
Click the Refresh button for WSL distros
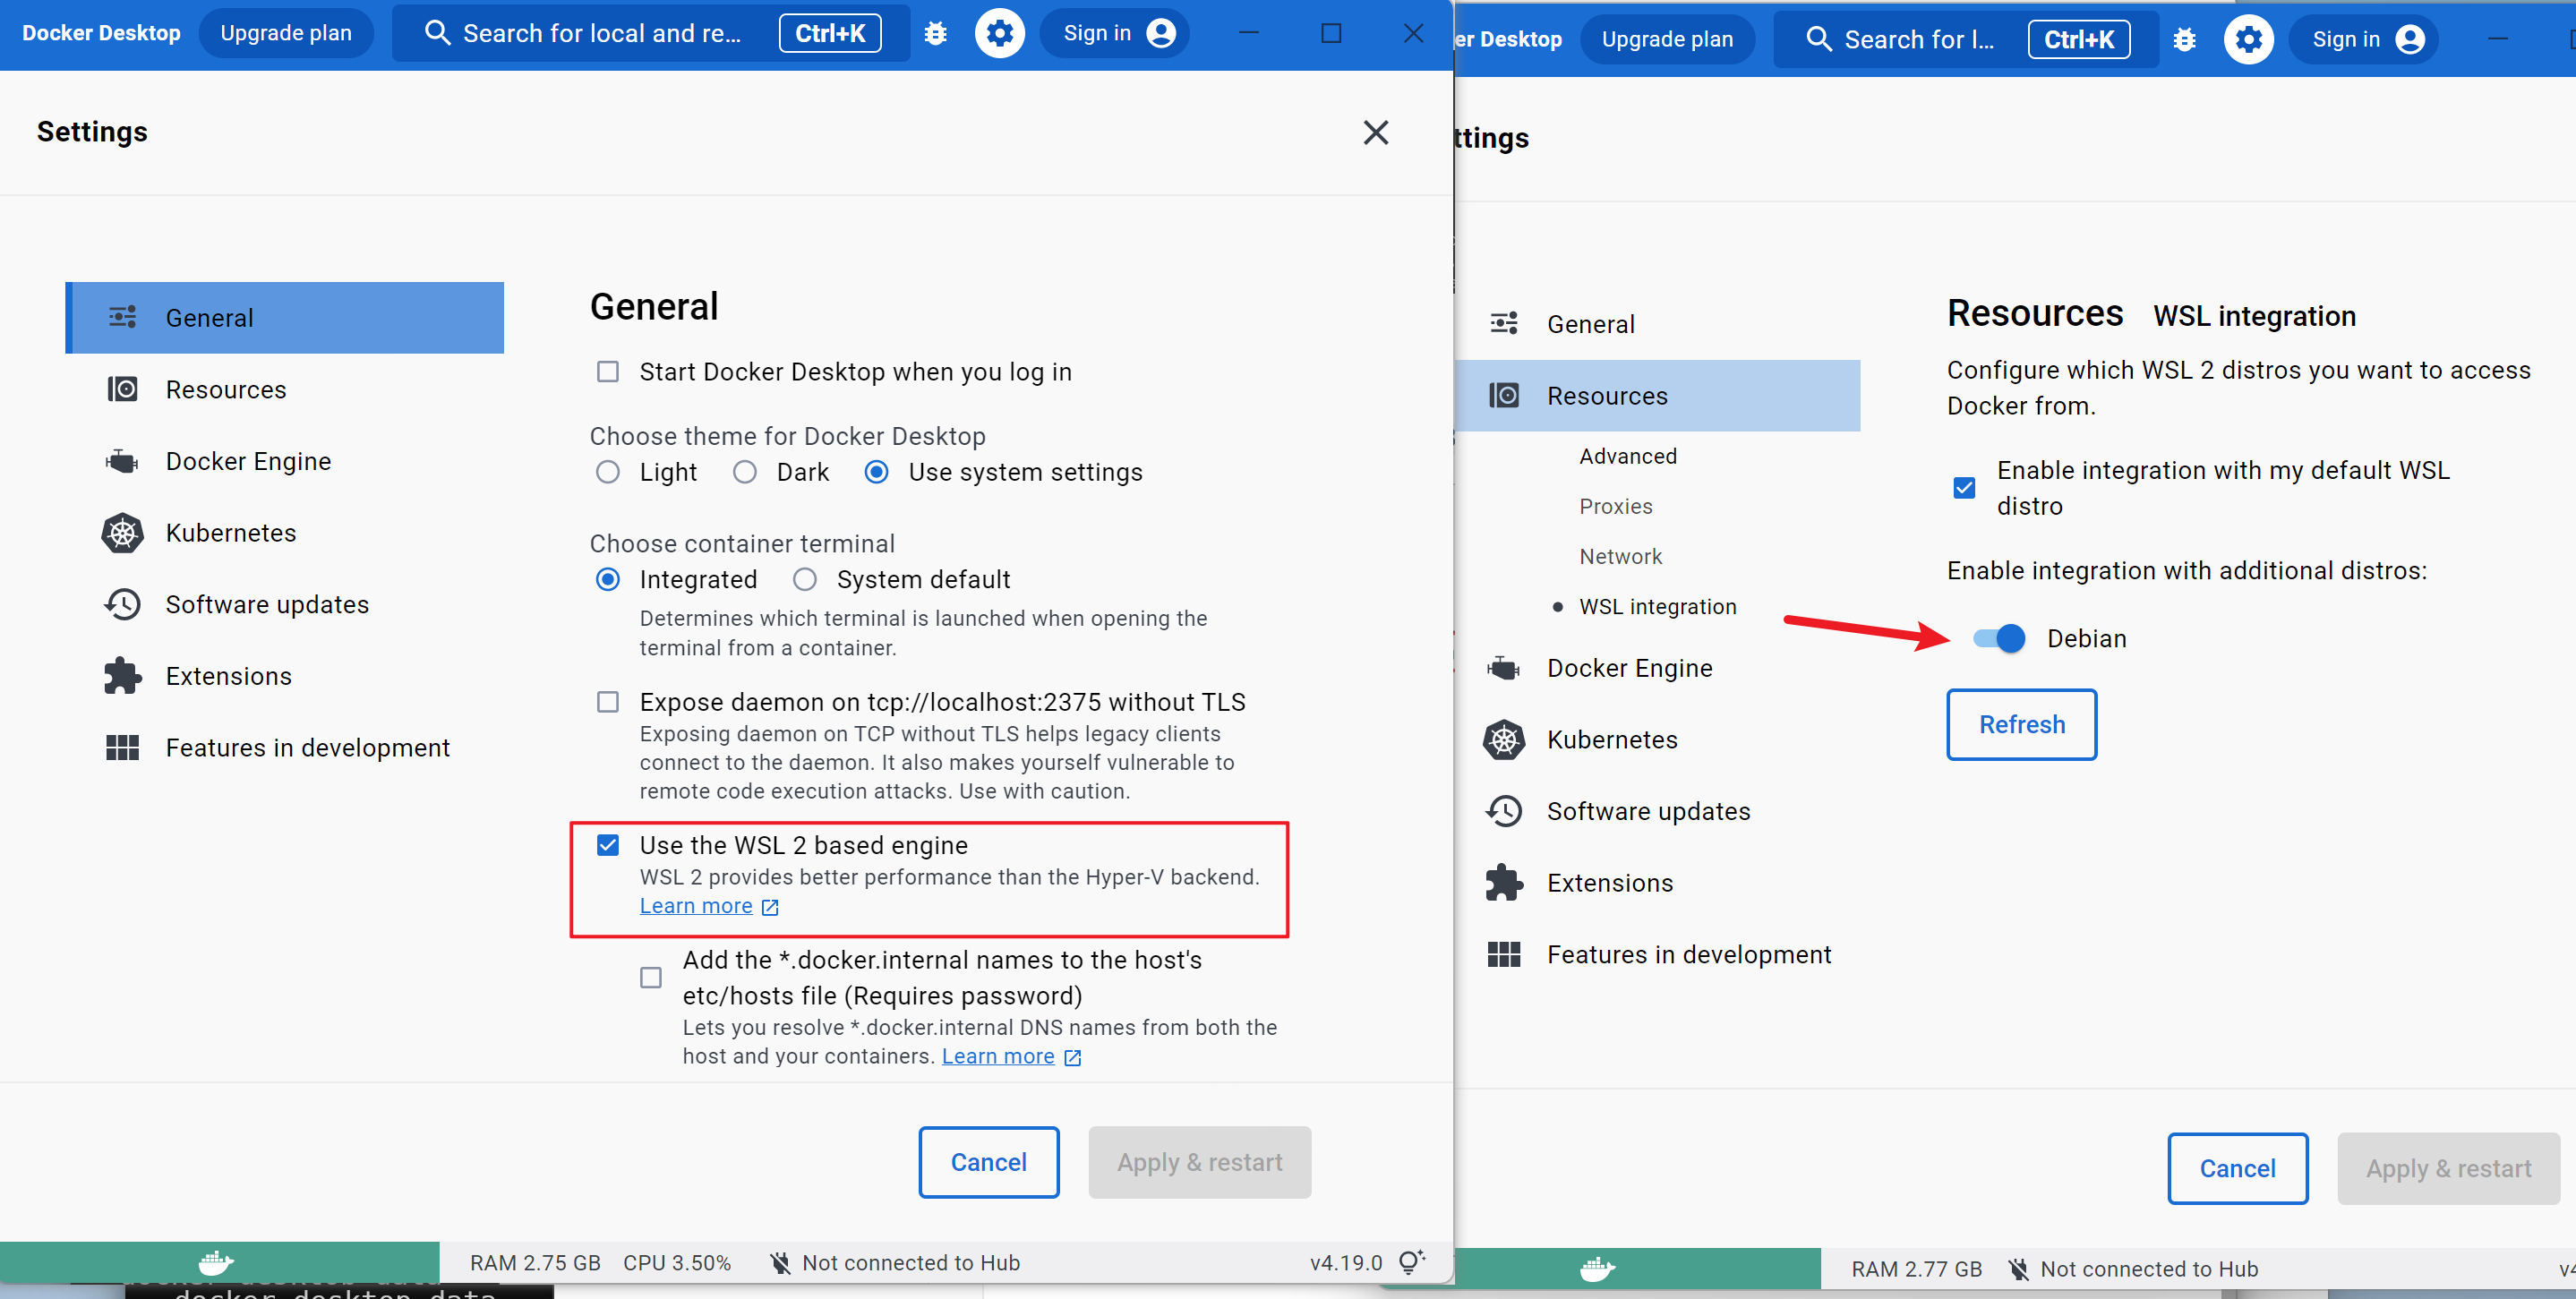[x=2021, y=724]
